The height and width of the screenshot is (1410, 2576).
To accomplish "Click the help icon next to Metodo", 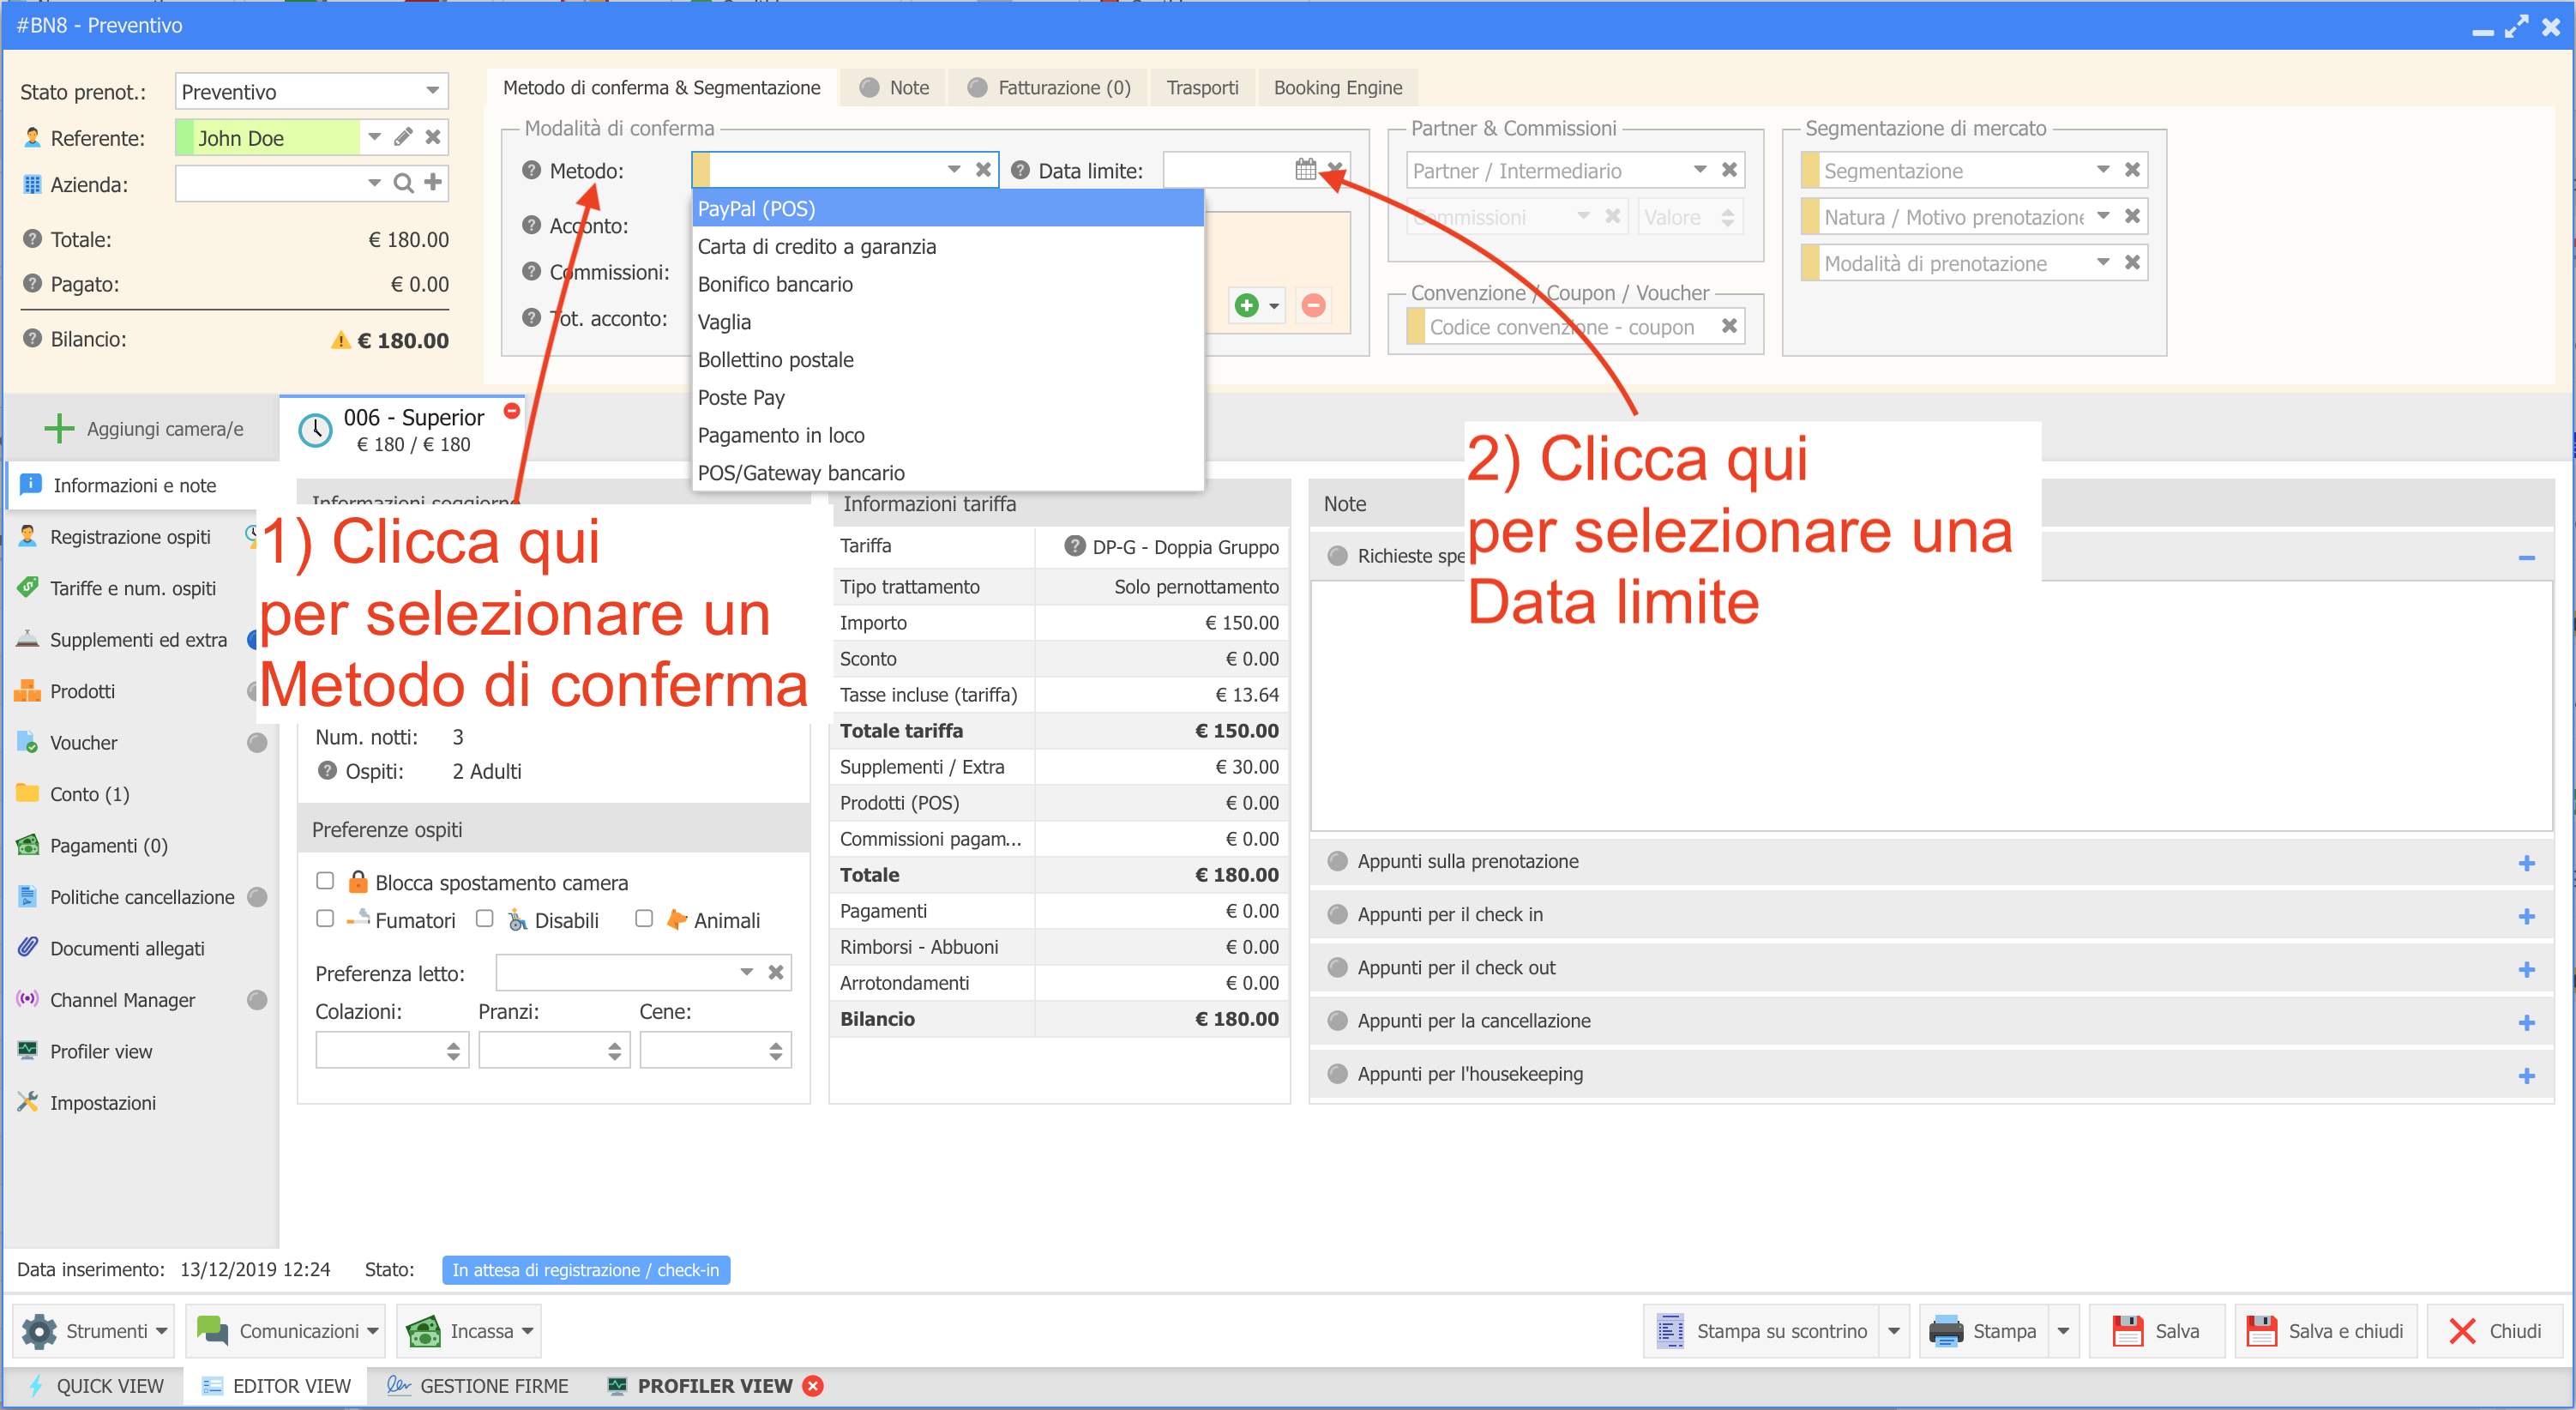I will point(532,170).
